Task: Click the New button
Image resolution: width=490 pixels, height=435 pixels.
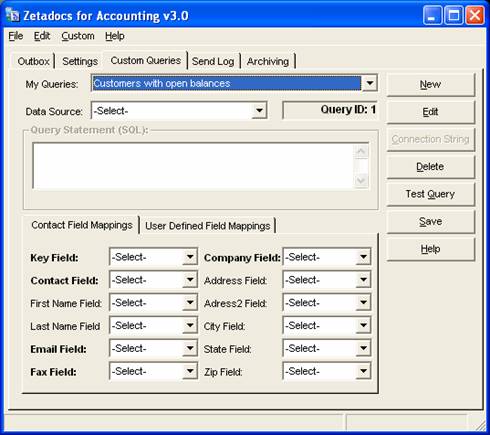Action: click(430, 85)
